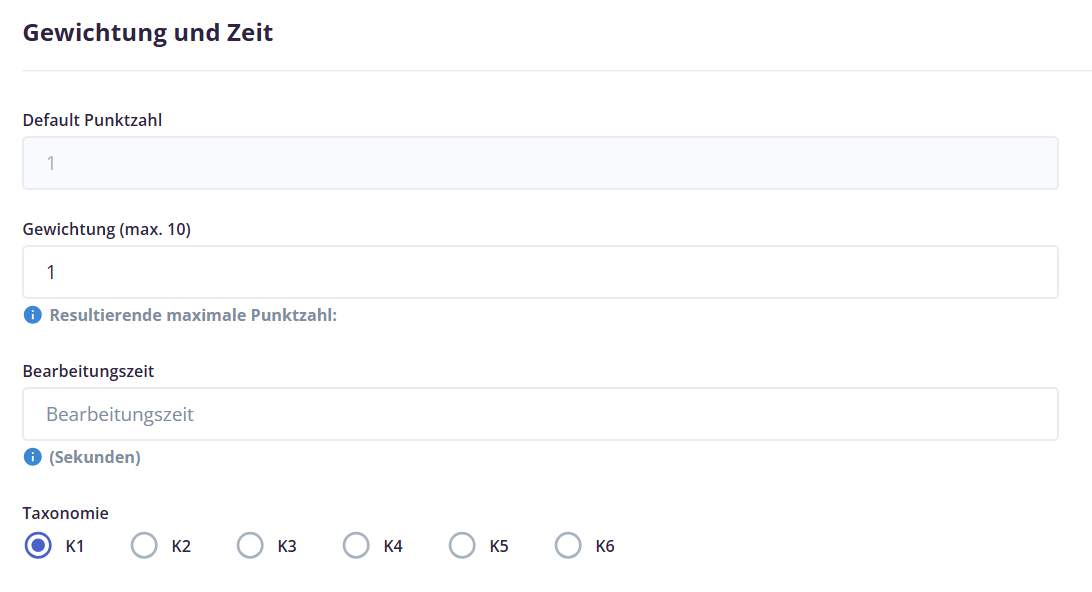Set taxonomy to K5
This screenshot has width=1092, height=592.
pyautogui.click(x=462, y=545)
